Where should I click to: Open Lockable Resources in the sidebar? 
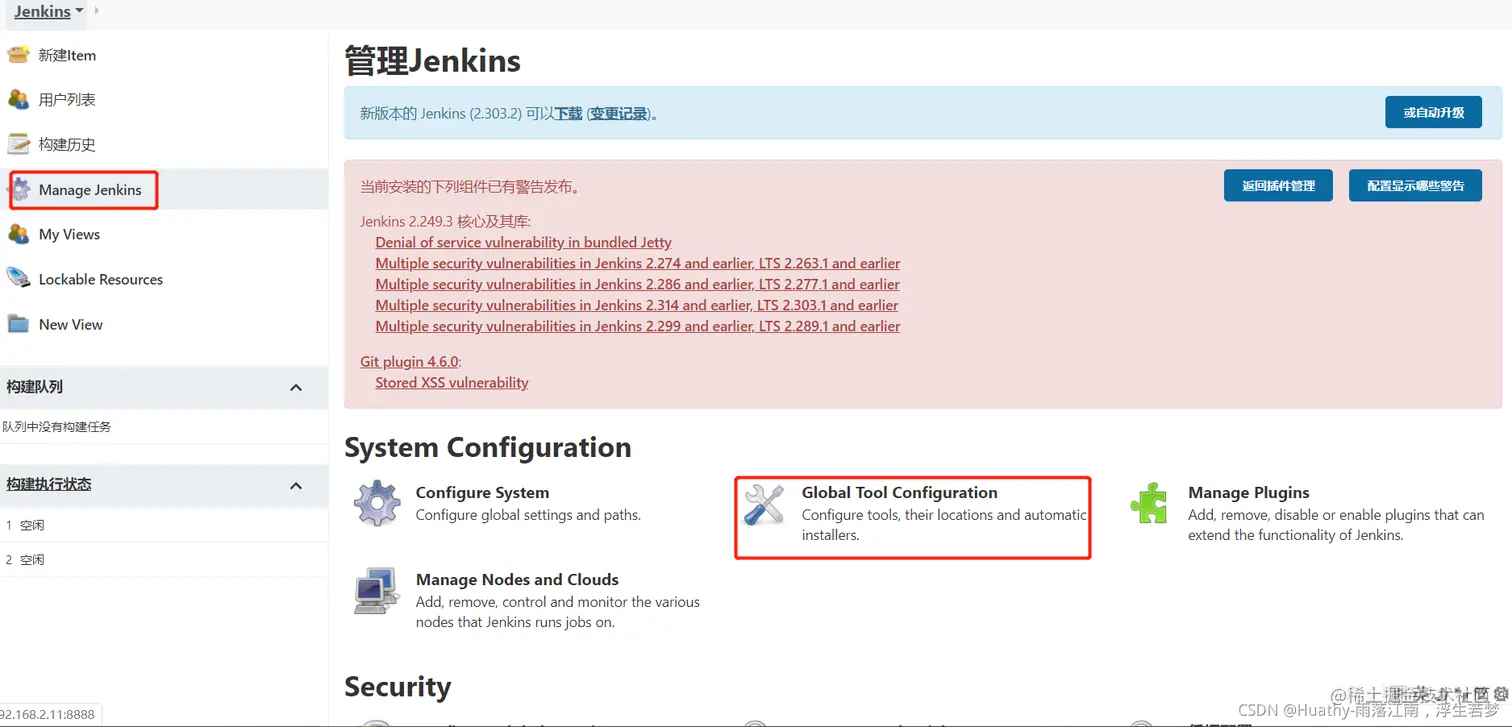pyautogui.click(x=101, y=279)
